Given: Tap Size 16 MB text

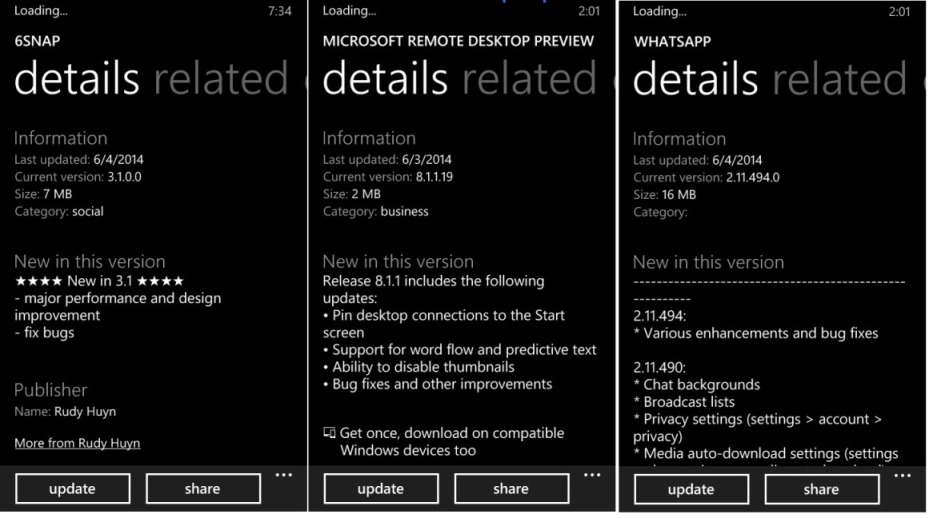Looking at the screenshot, I should pyautogui.click(x=665, y=194).
